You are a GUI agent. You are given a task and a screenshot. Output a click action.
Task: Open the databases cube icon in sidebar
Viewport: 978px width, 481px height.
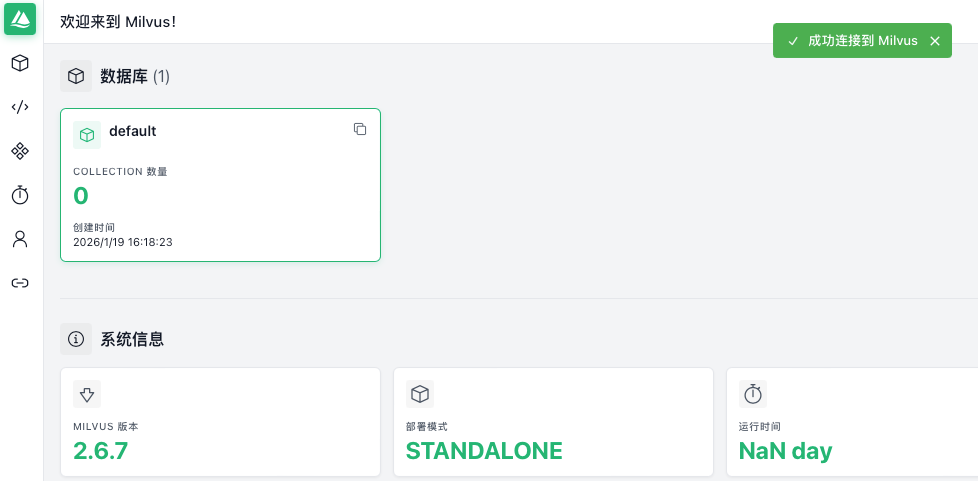(20, 63)
